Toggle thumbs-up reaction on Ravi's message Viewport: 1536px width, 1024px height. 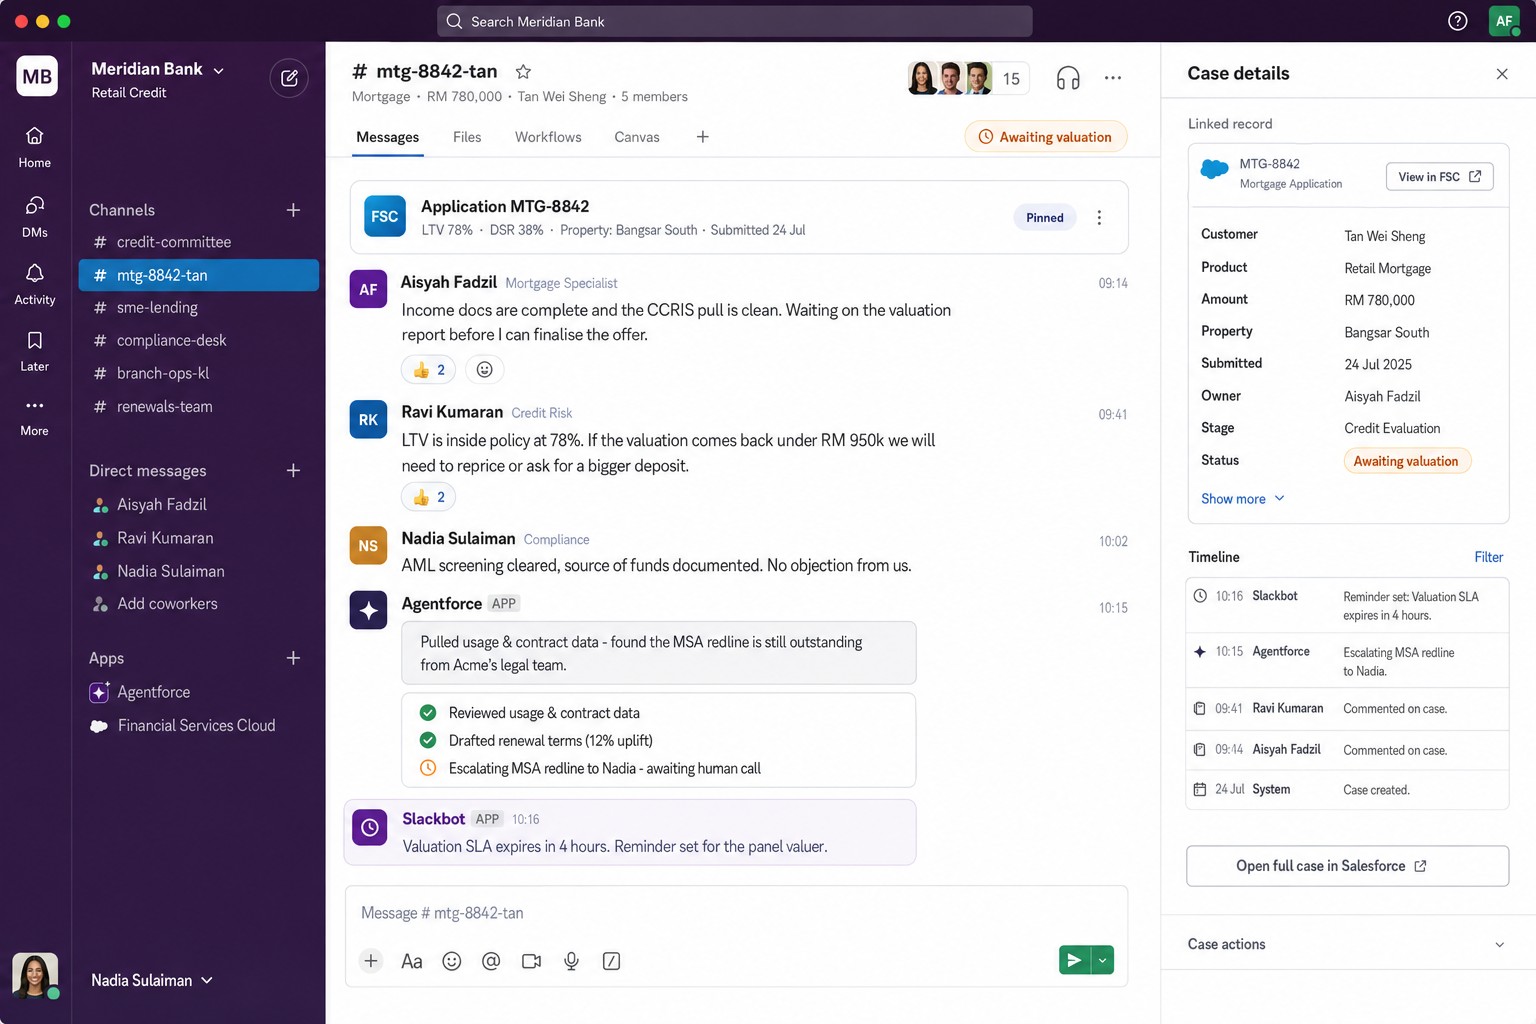[429, 497]
